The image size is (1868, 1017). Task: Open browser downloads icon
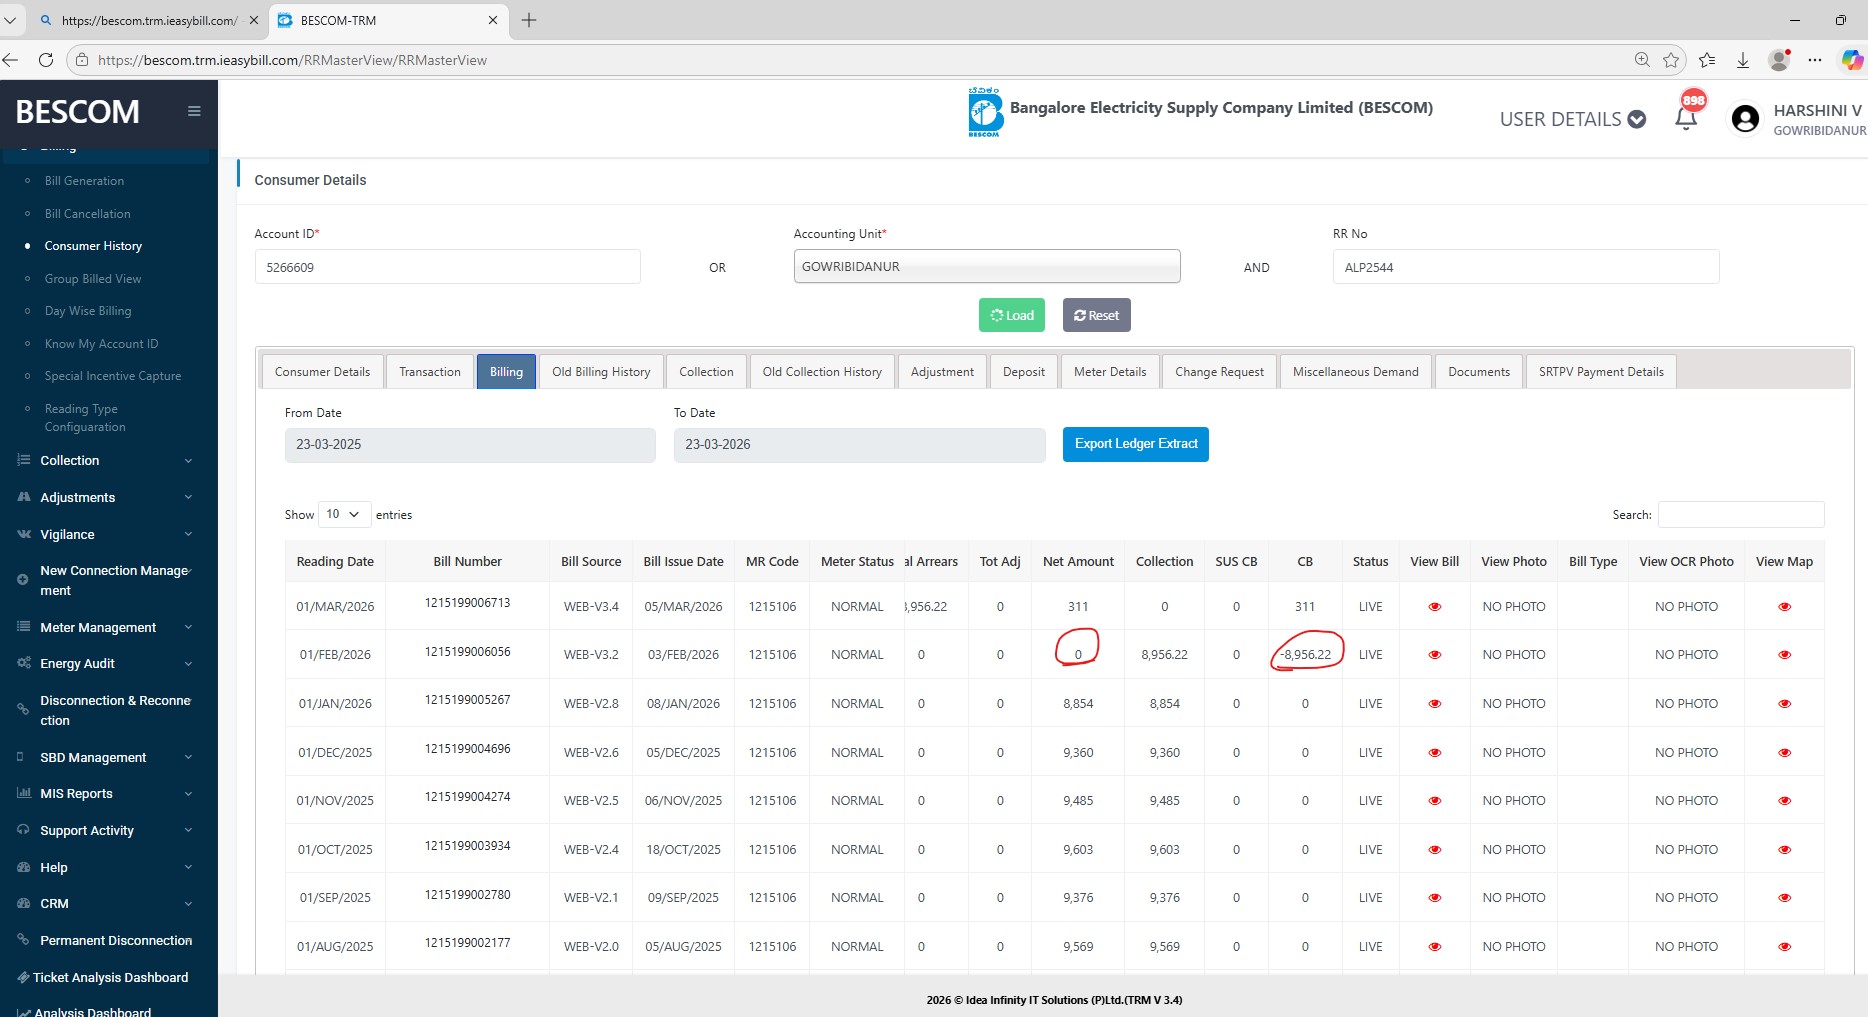[1742, 60]
